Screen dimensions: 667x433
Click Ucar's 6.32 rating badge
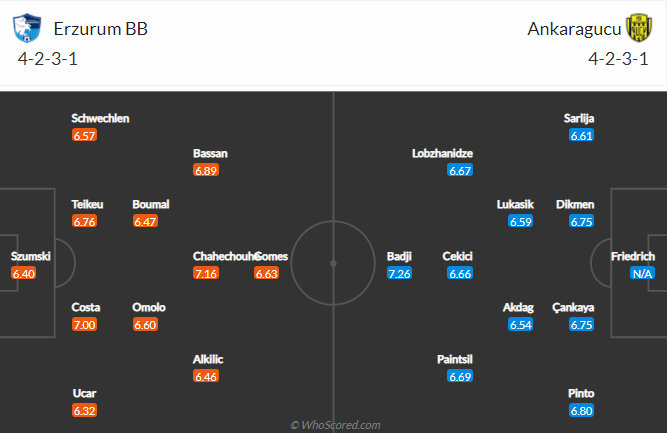pos(84,410)
